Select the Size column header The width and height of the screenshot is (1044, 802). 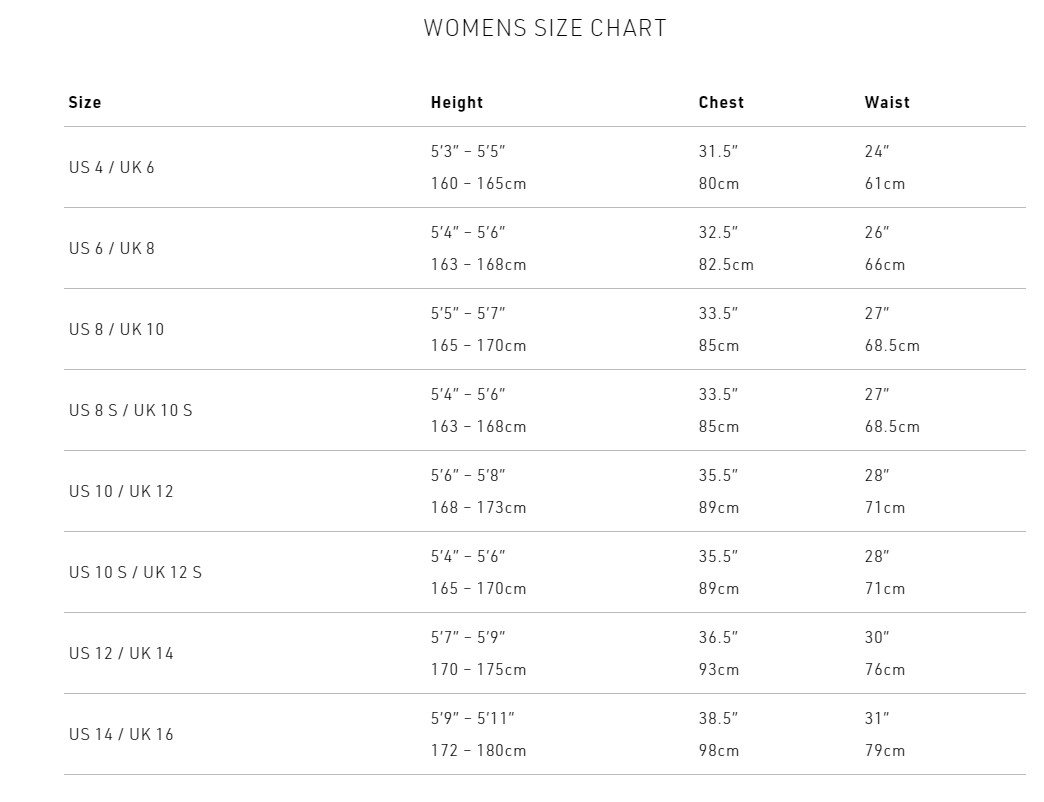click(x=85, y=102)
